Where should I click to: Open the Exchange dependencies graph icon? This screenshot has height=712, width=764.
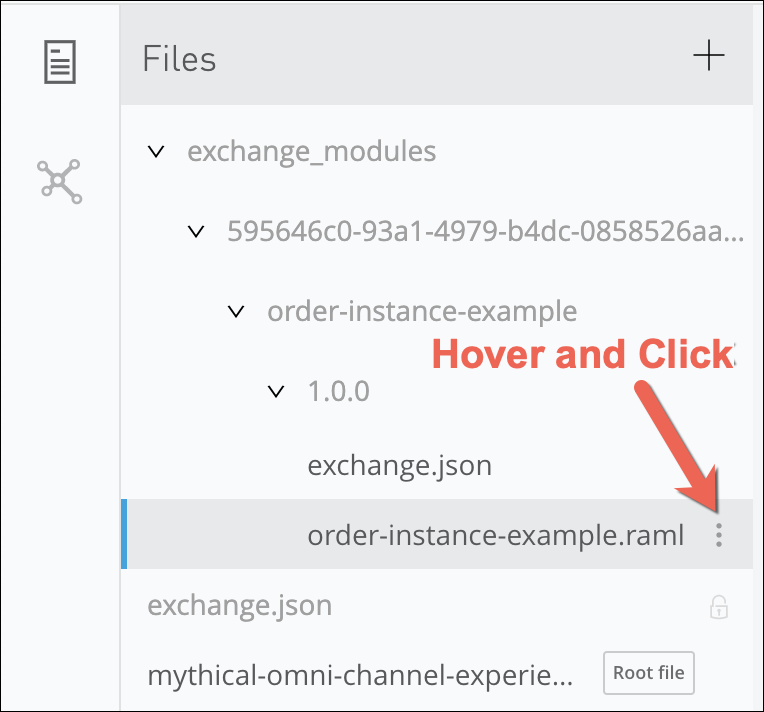pos(59,181)
